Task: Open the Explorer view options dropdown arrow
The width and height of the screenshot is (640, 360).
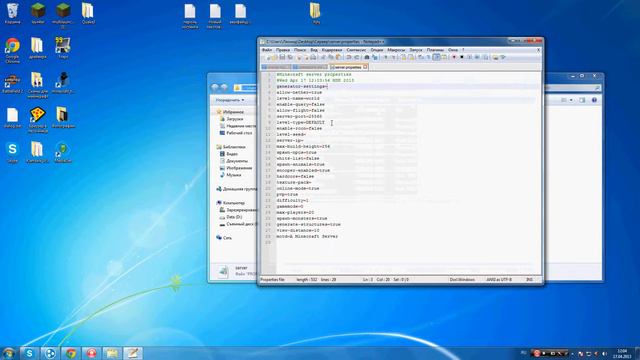Action: click(571, 100)
